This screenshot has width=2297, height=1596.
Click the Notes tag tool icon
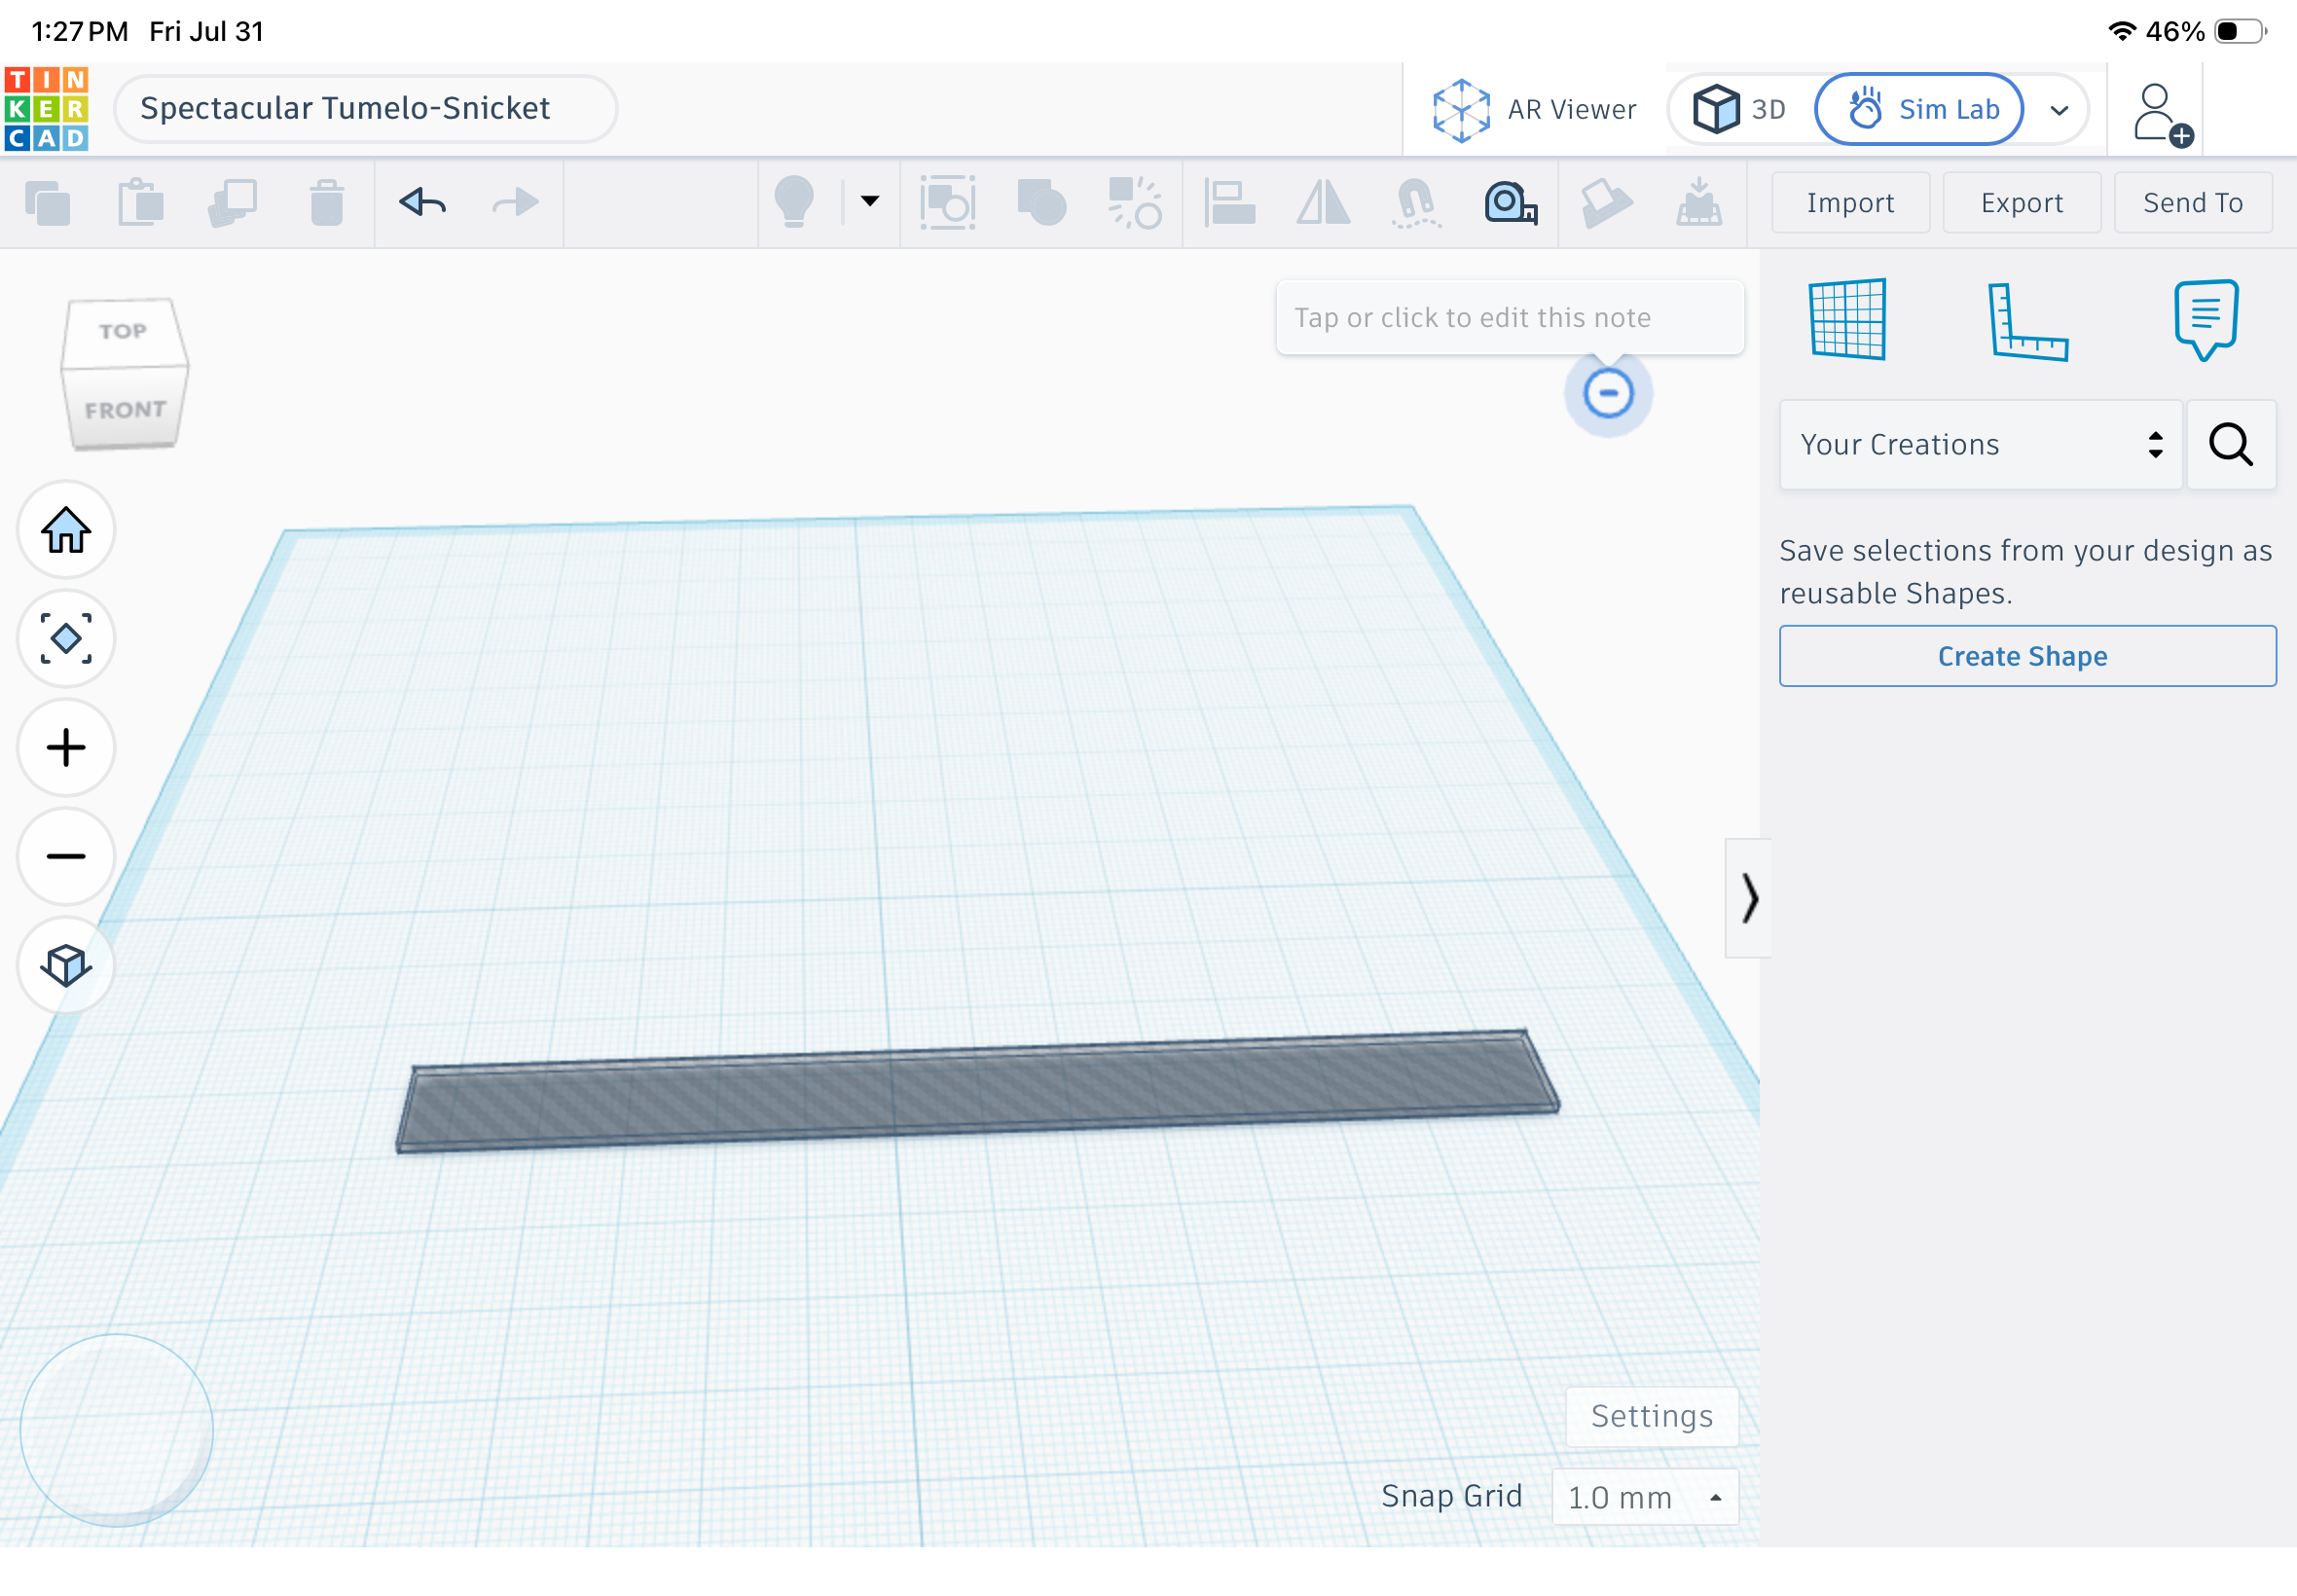coord(1606,203)
